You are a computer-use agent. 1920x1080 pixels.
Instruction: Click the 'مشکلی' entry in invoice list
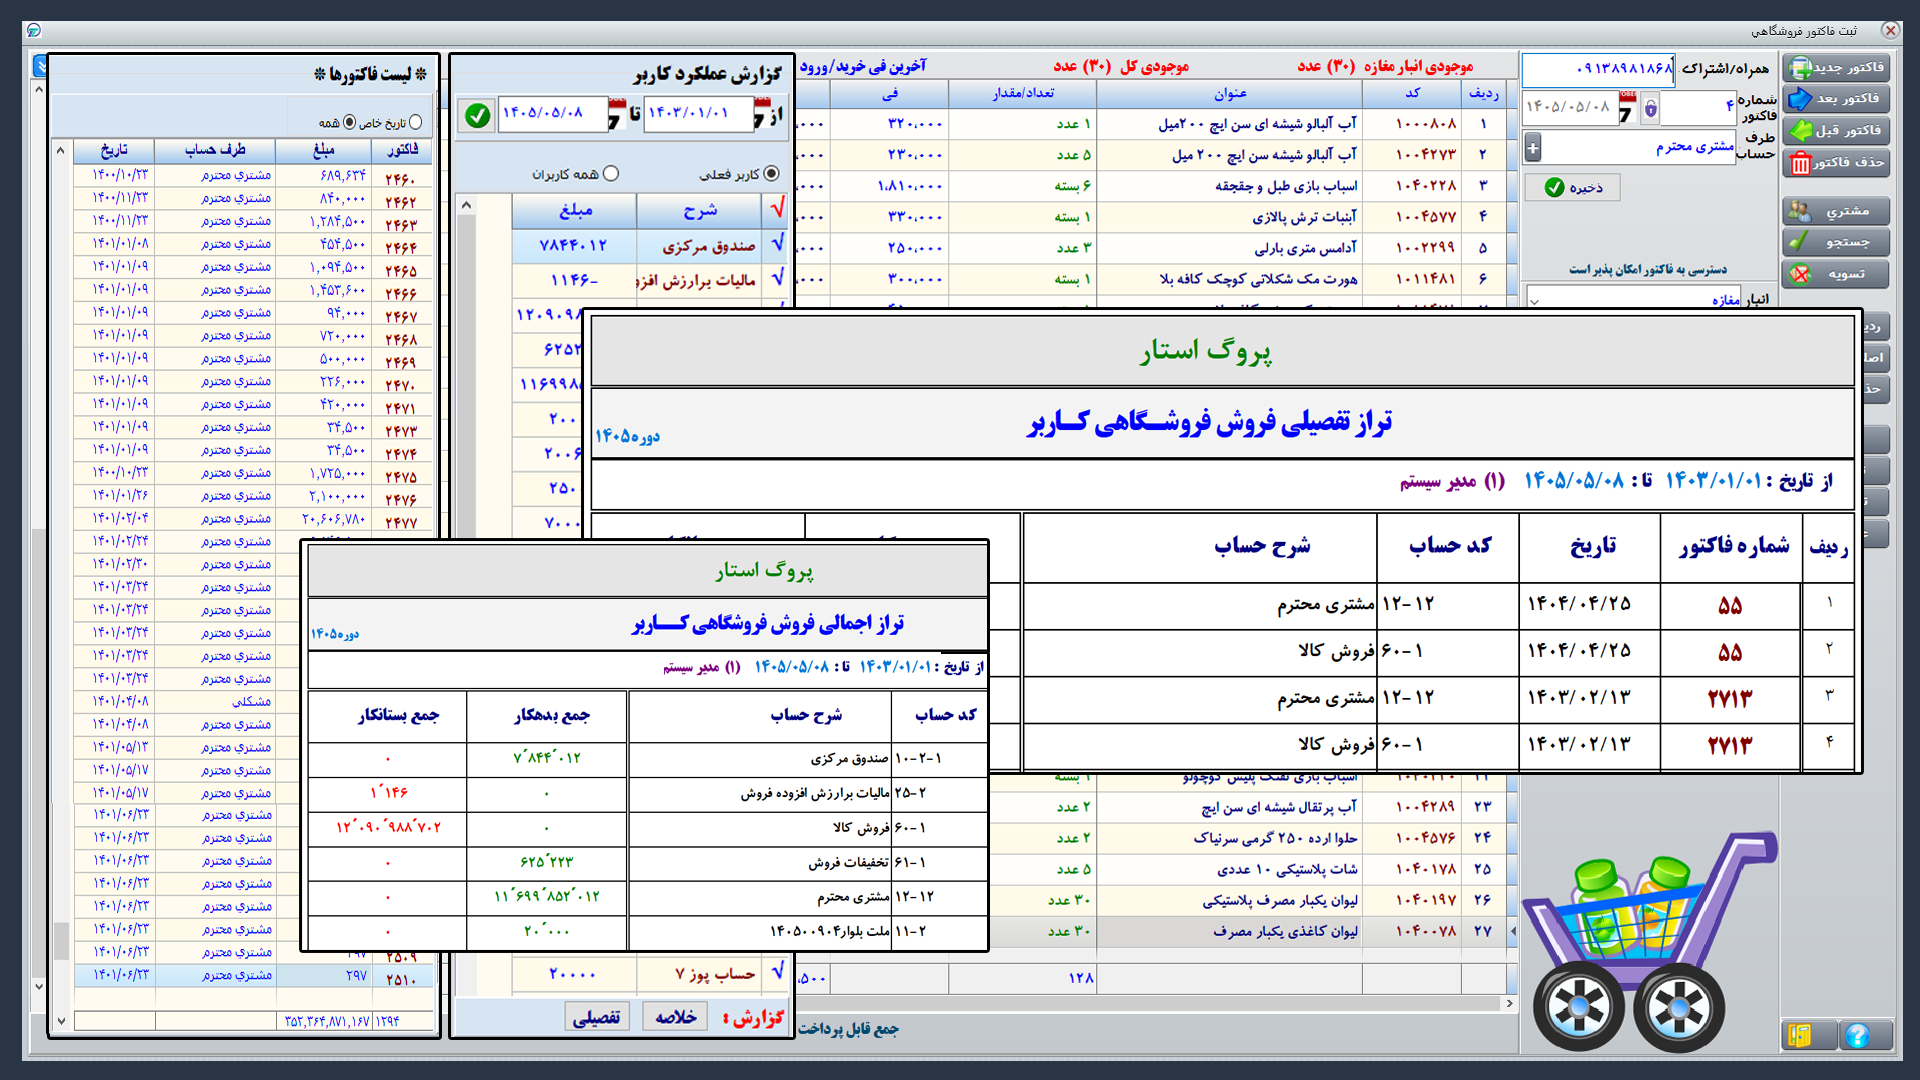click(x=251, y=702)
